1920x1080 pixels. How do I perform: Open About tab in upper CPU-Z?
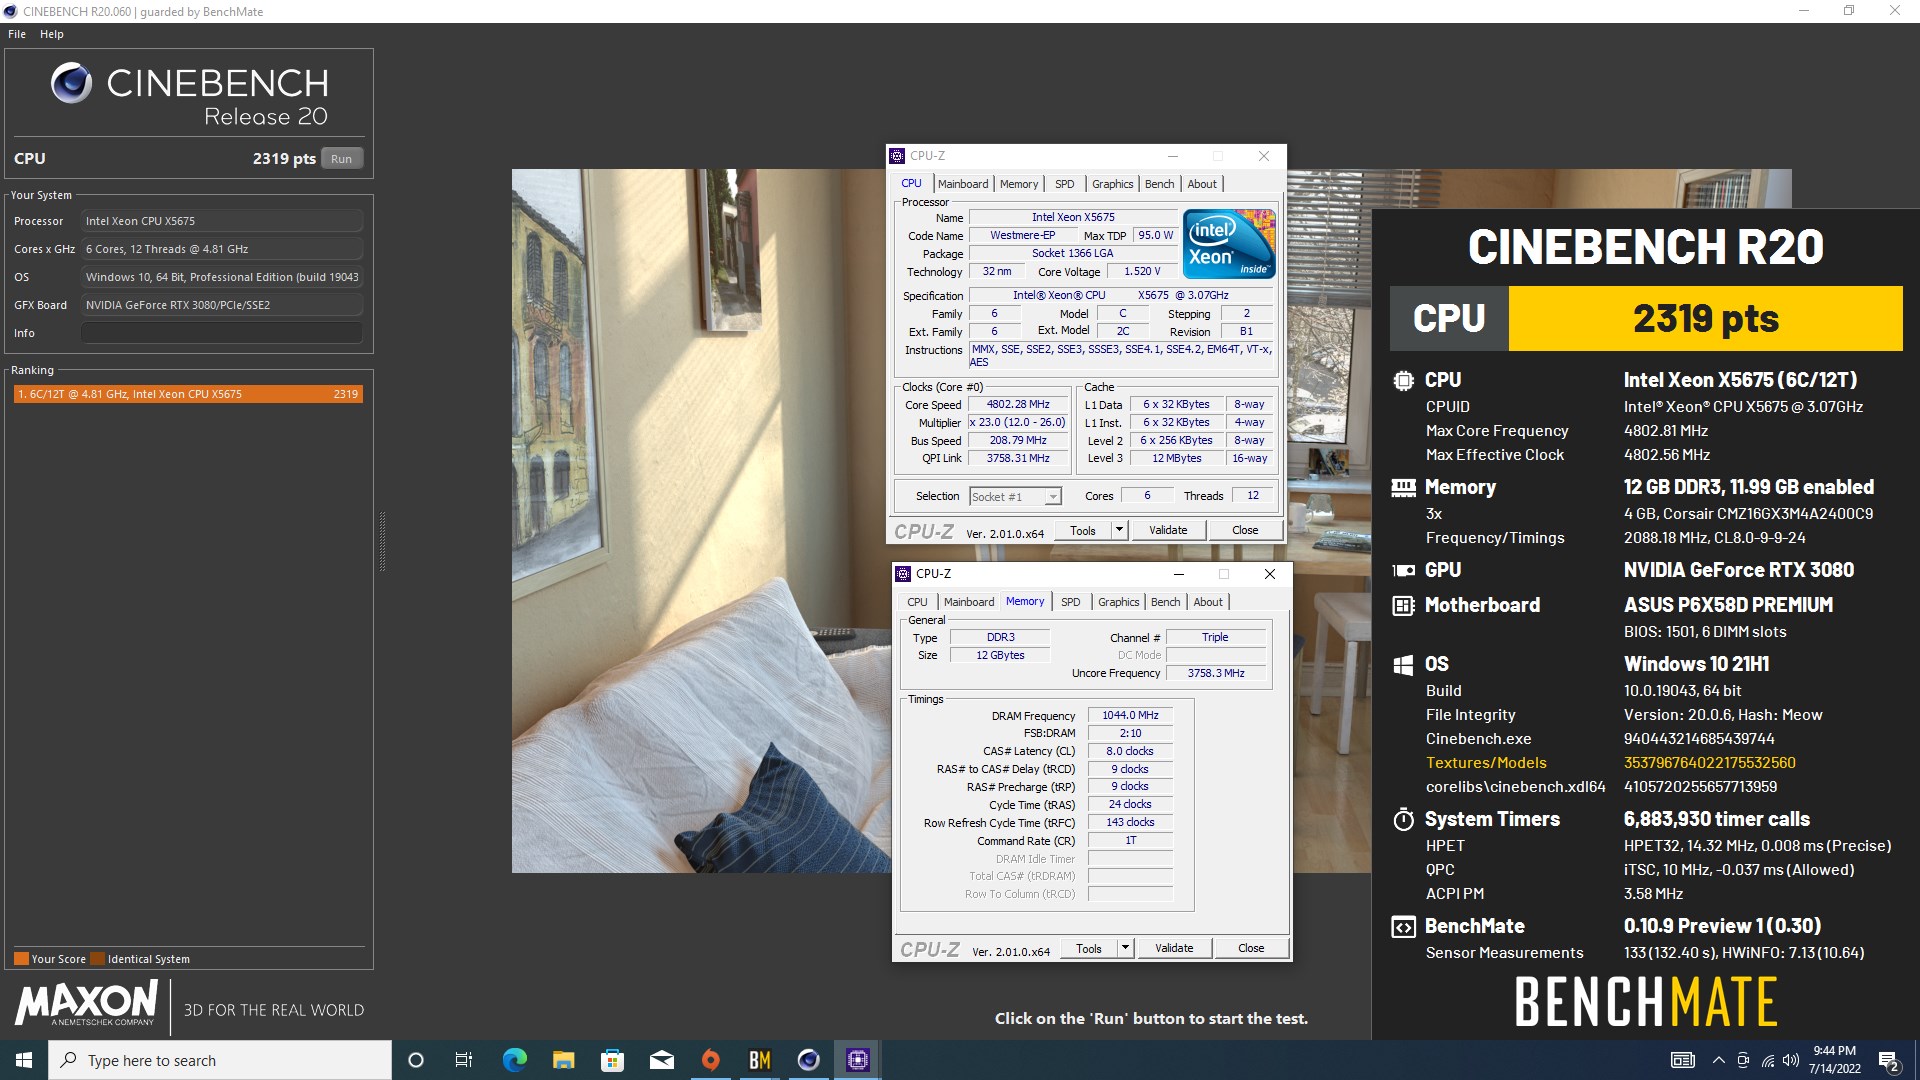[1203, 184]
